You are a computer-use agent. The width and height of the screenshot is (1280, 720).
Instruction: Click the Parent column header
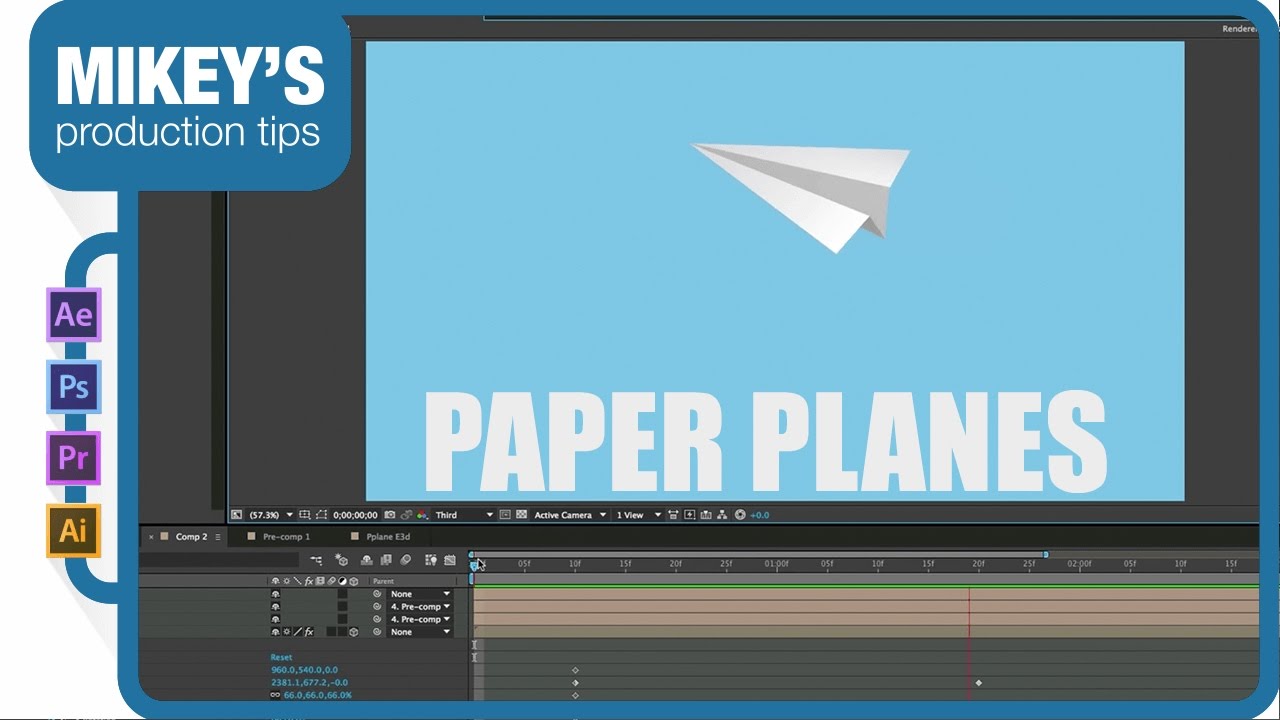click(x=383, y=581)
